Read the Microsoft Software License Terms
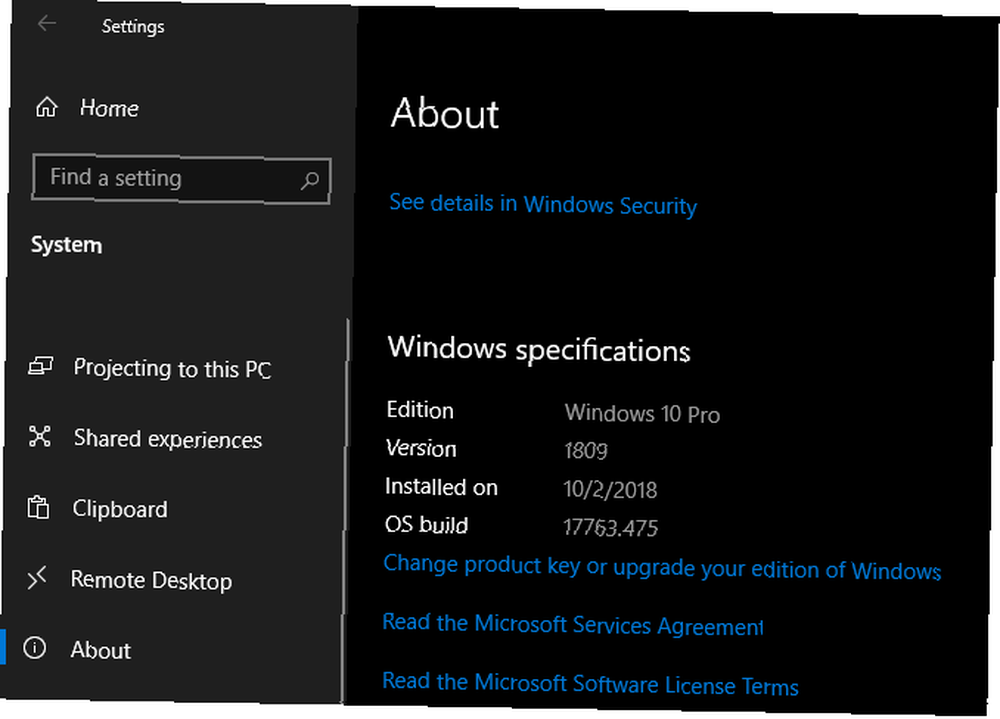 [590, 683]
